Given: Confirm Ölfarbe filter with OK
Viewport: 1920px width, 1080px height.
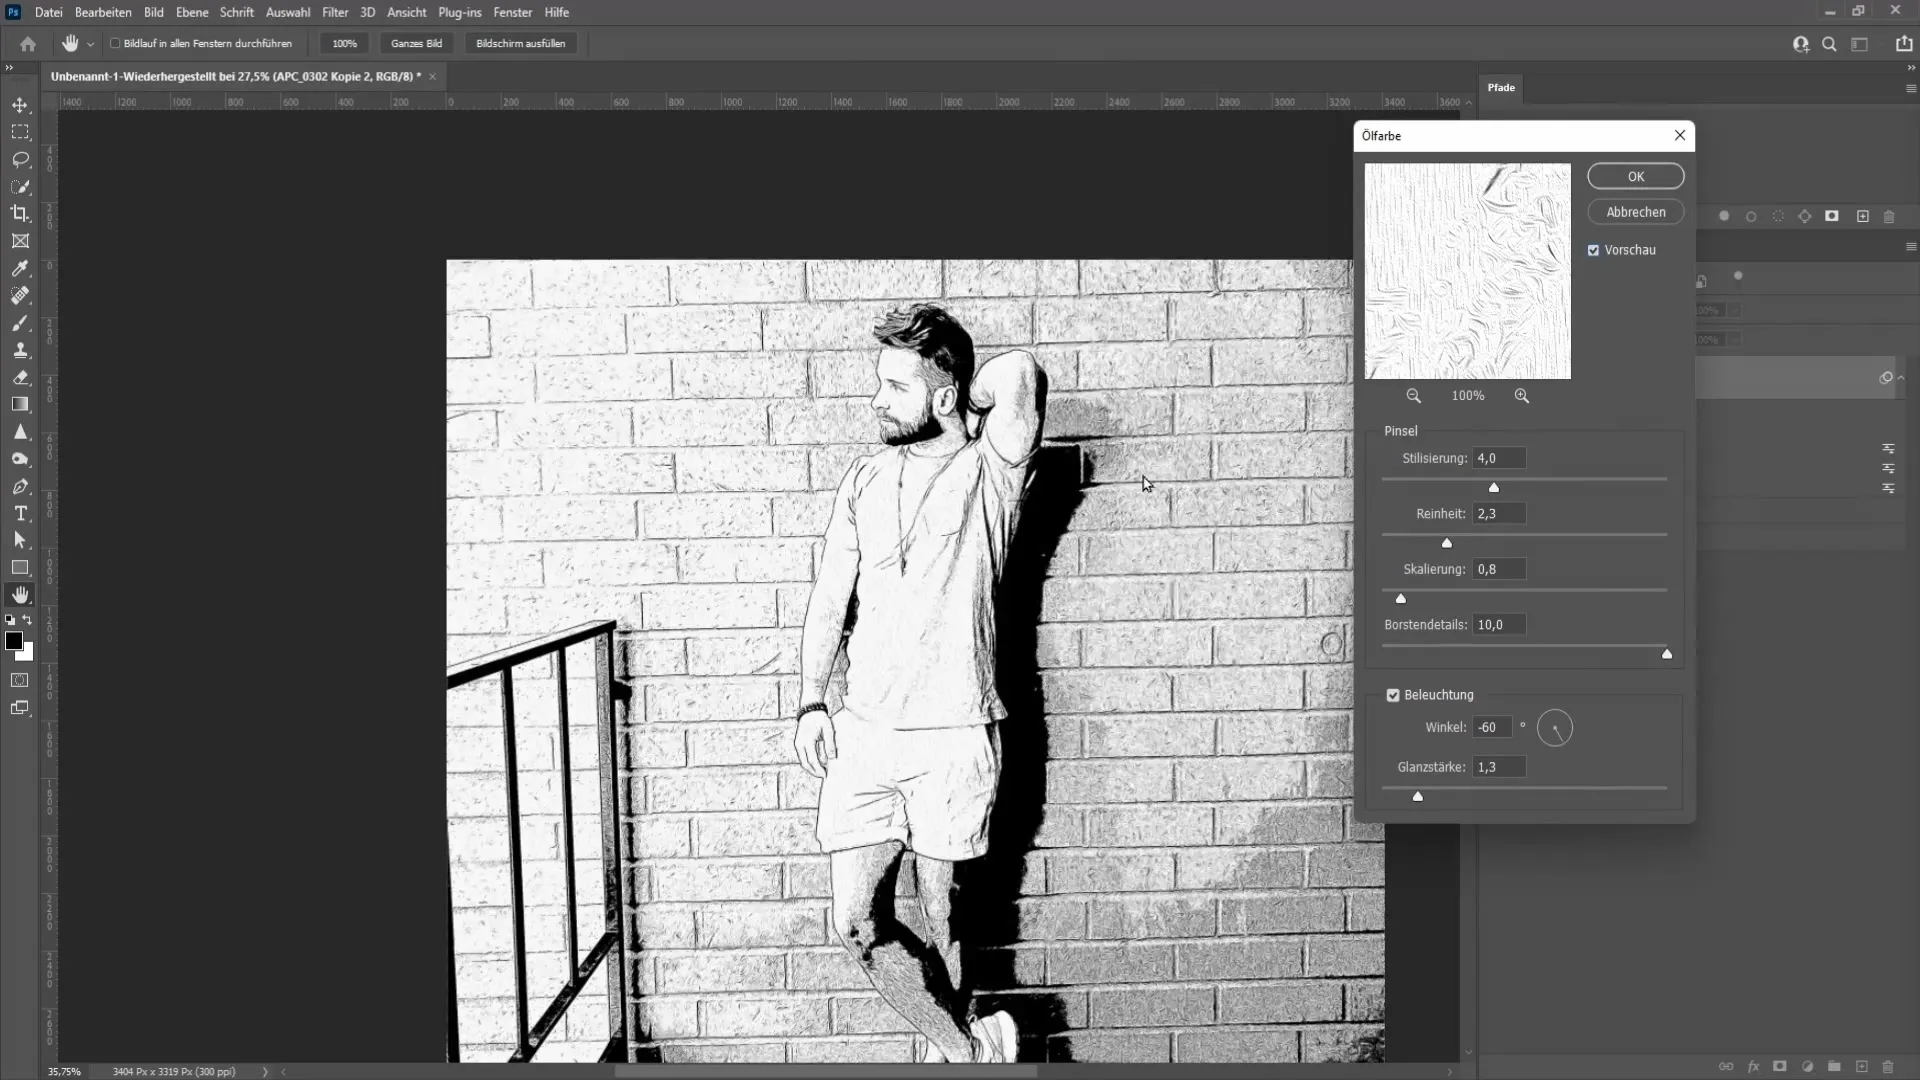Looking at the screenshot, I should point(1636,176).
